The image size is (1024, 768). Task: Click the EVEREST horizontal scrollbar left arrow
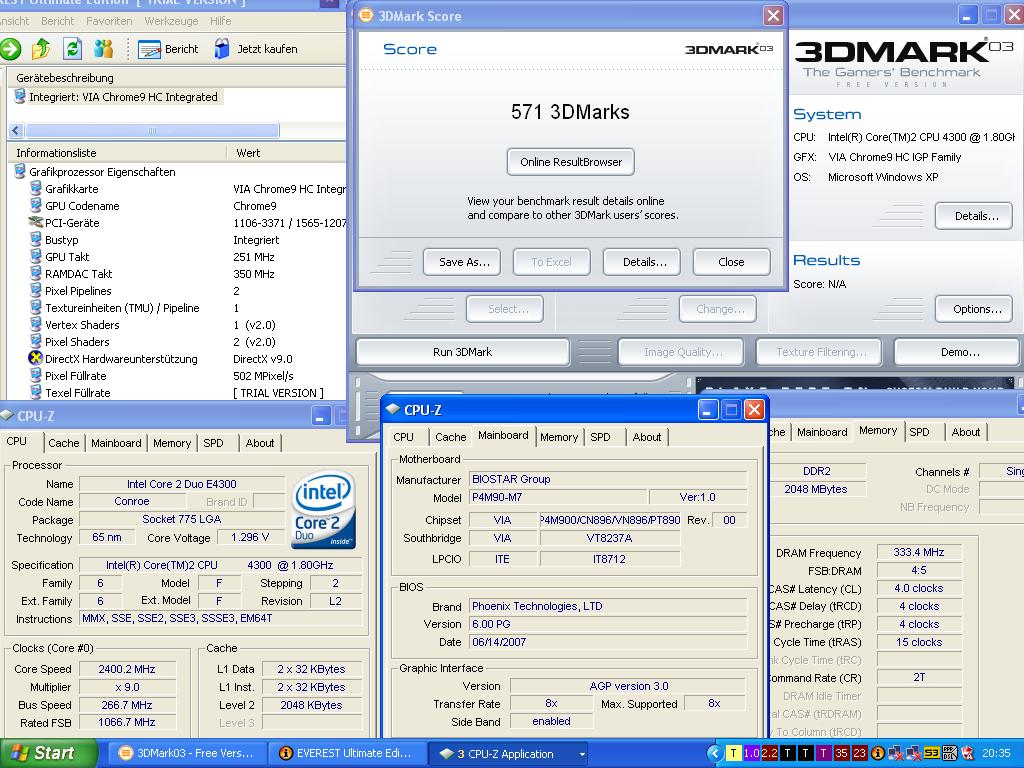(x=16, y=131)
